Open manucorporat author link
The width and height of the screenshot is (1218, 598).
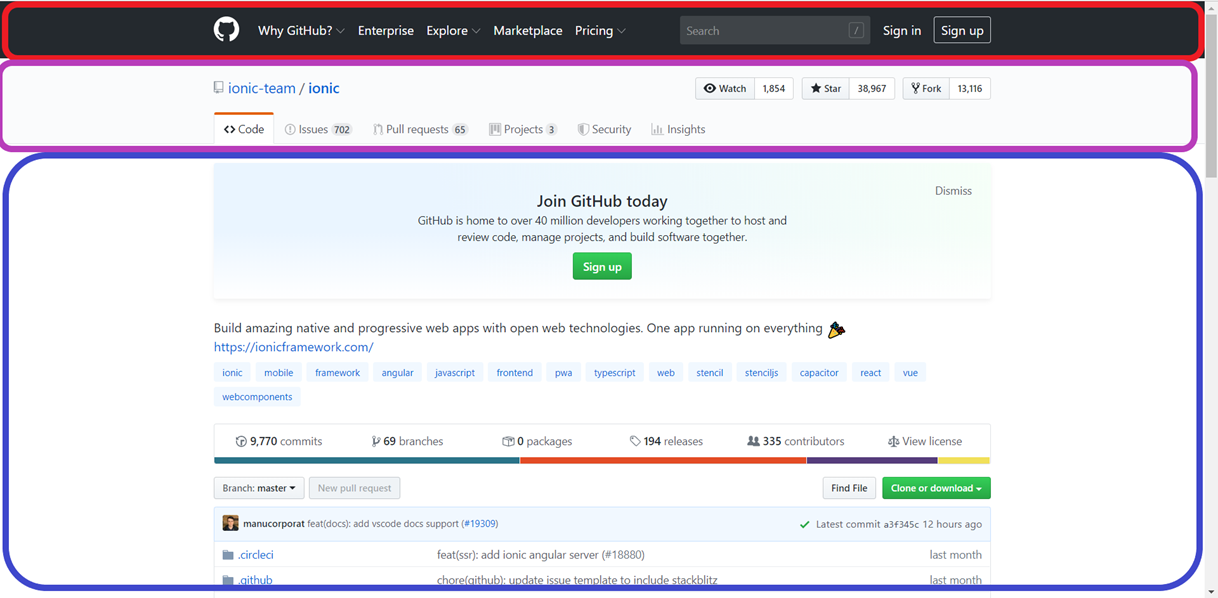pos(274,524)
